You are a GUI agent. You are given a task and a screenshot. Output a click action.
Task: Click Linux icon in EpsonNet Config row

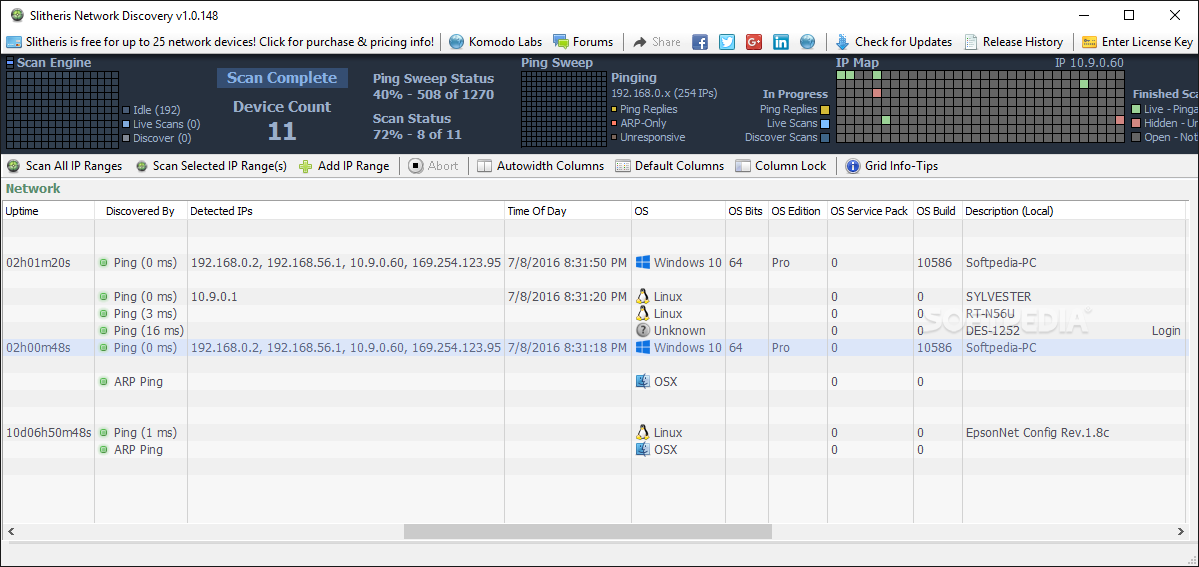coord(643,432)
